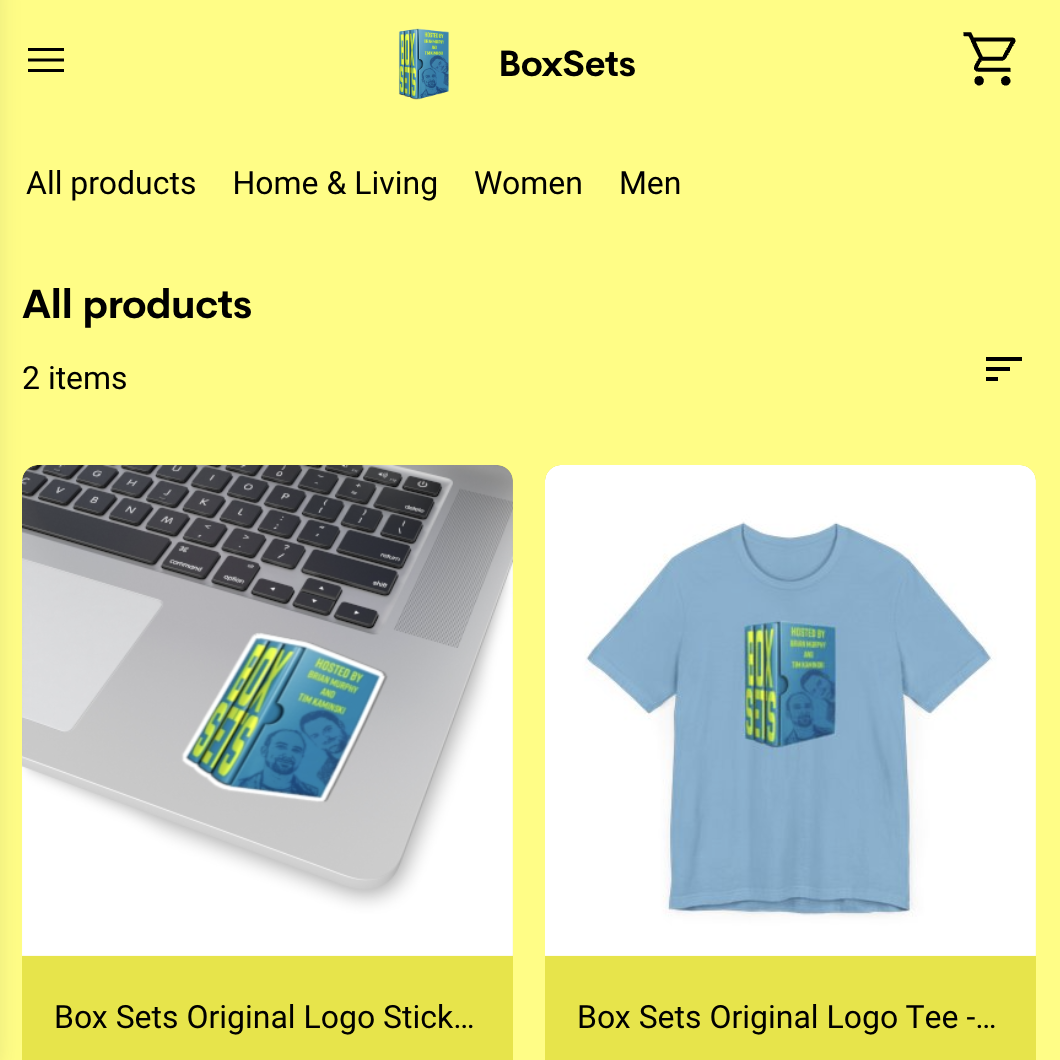Go to the All products category
The height and width of the screenshot is (1060, 1060).
click(111, 184)
